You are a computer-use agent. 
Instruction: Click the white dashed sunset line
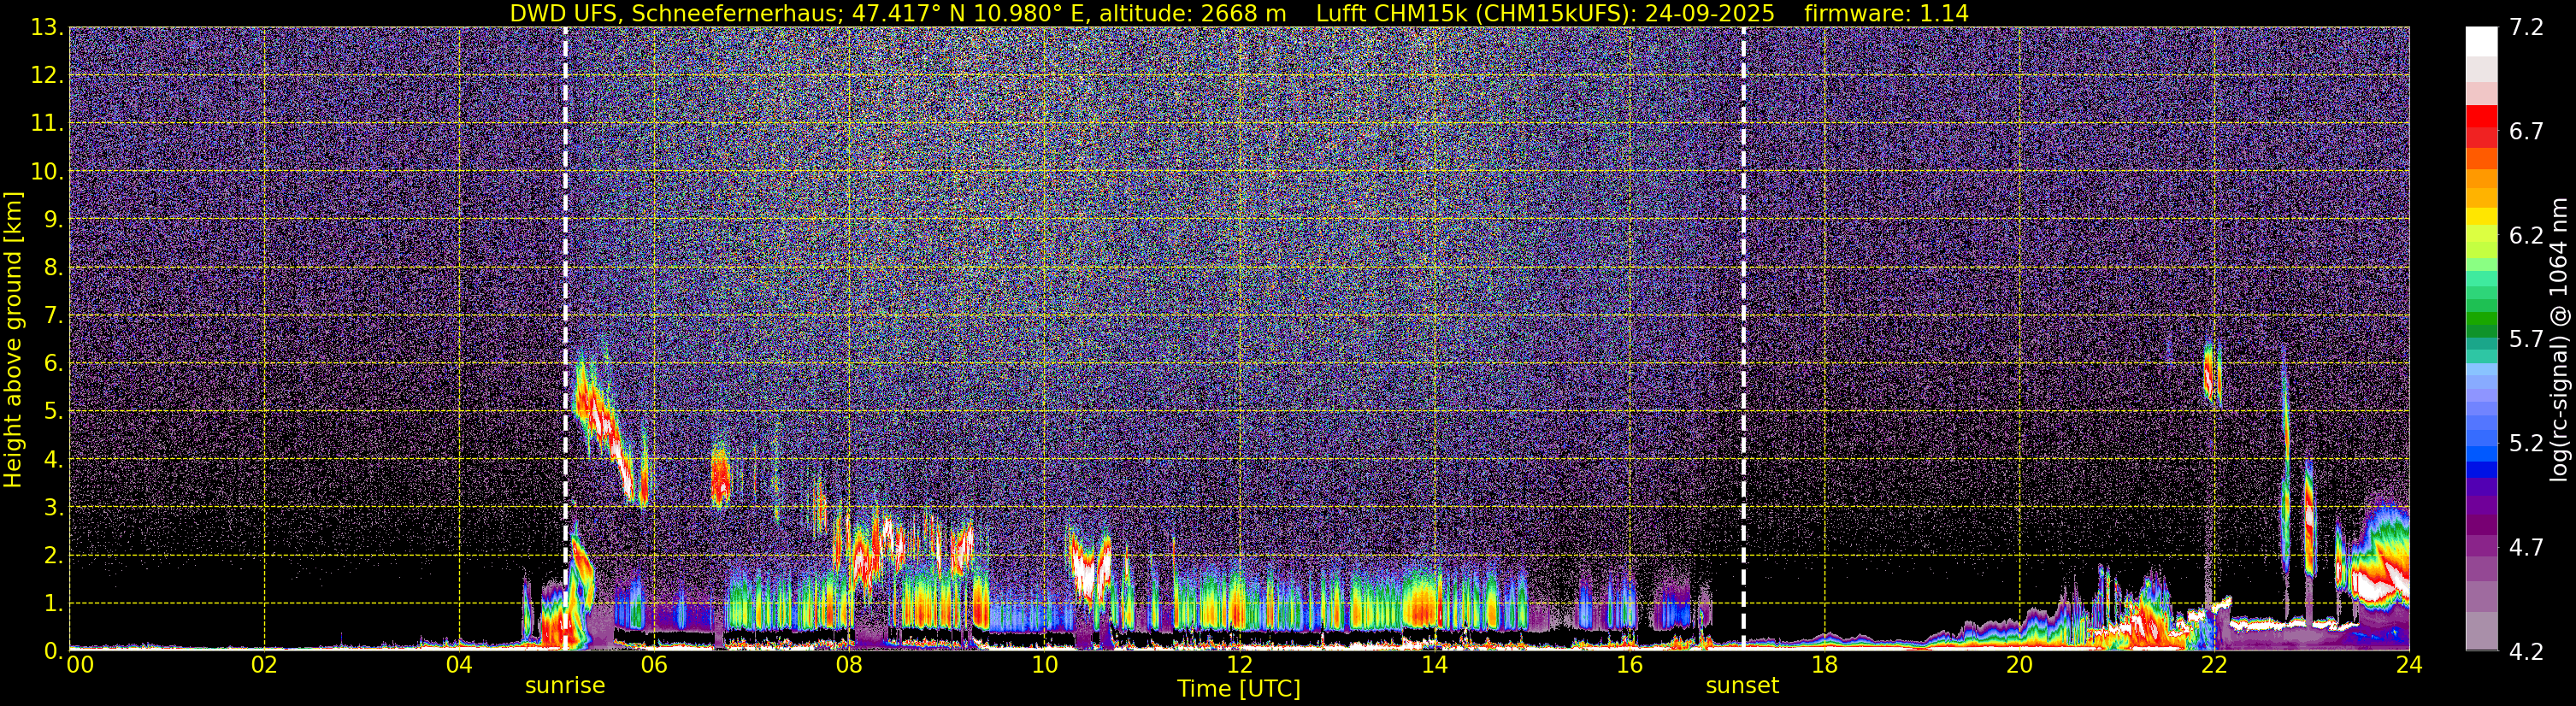1743,339
